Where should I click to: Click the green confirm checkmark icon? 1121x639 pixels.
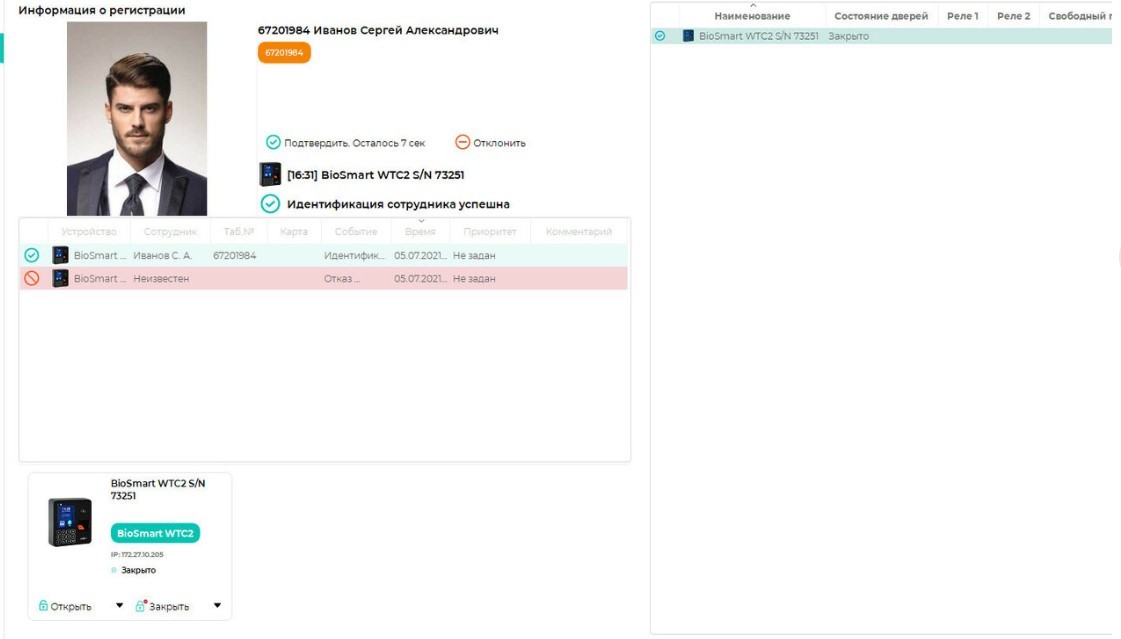point(273,143)
